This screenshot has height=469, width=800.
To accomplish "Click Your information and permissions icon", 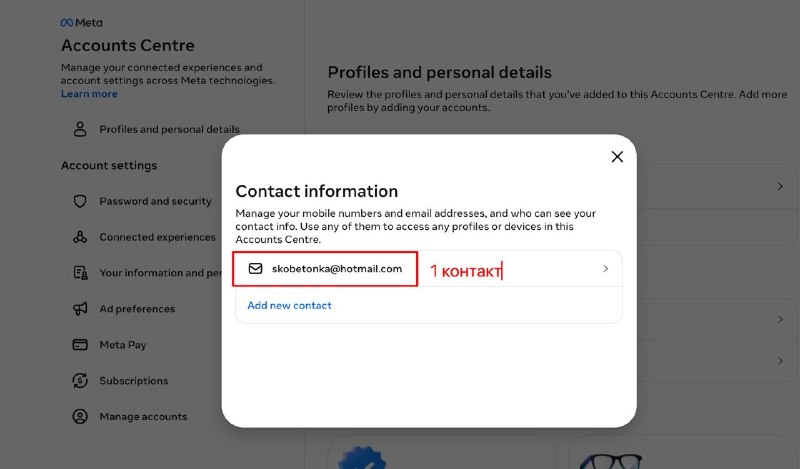I will point(80,273).
